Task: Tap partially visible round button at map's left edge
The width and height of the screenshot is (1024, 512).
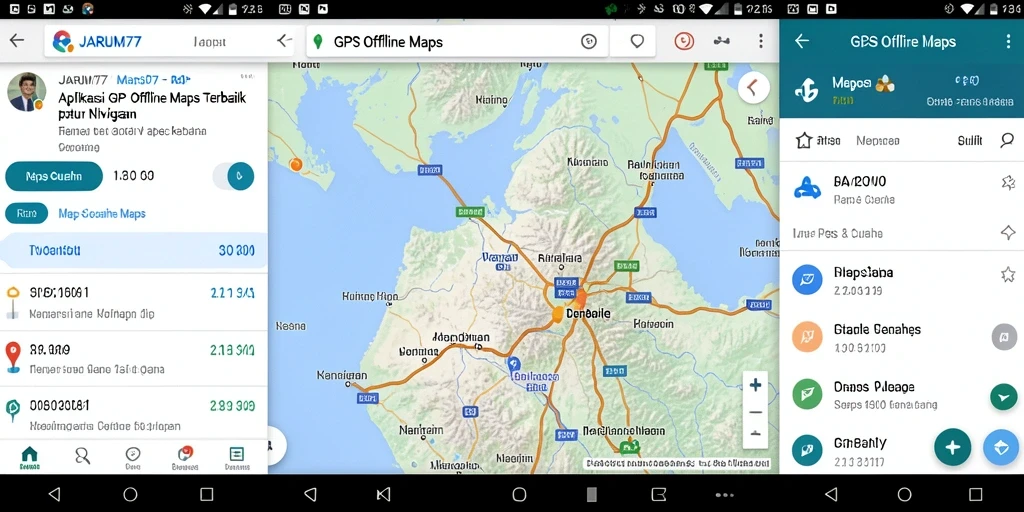Action: [x=277, y=445]
